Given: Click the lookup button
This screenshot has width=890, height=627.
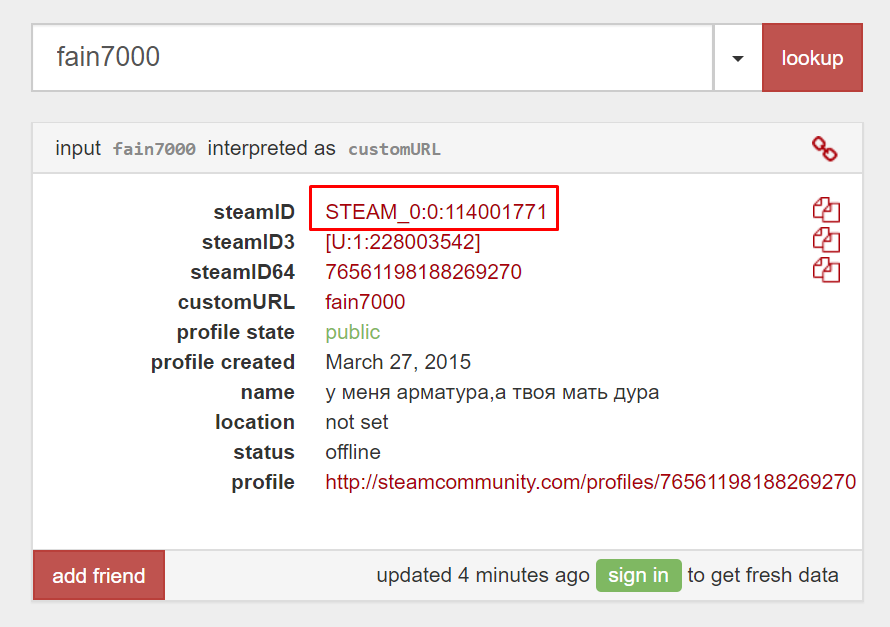Looking at the screenshot, I should (x=812, y=57).
